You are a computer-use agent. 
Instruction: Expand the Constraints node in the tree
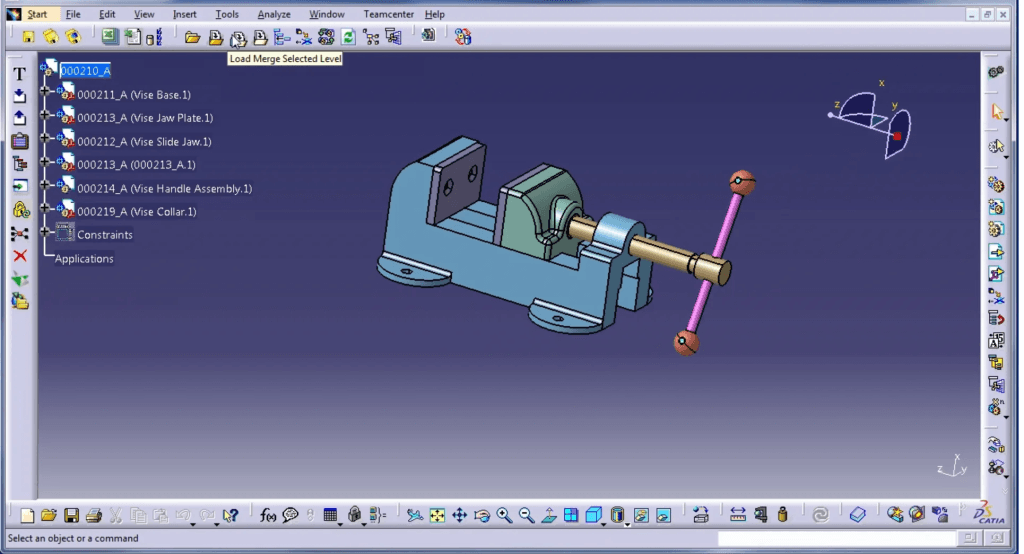(45, 232)
